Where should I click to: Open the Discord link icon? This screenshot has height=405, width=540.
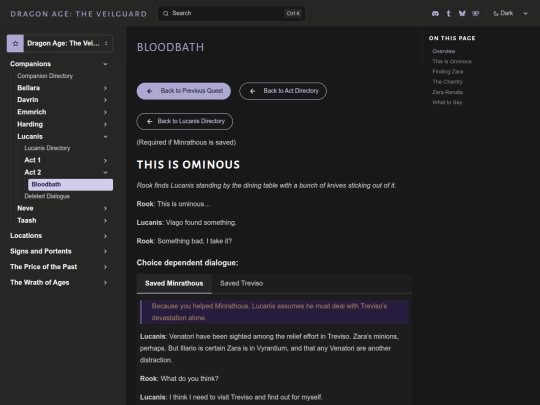(x=435, y=13)
